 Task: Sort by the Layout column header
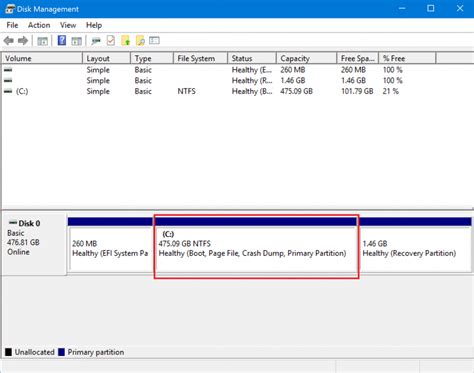(x=106, y=58)
